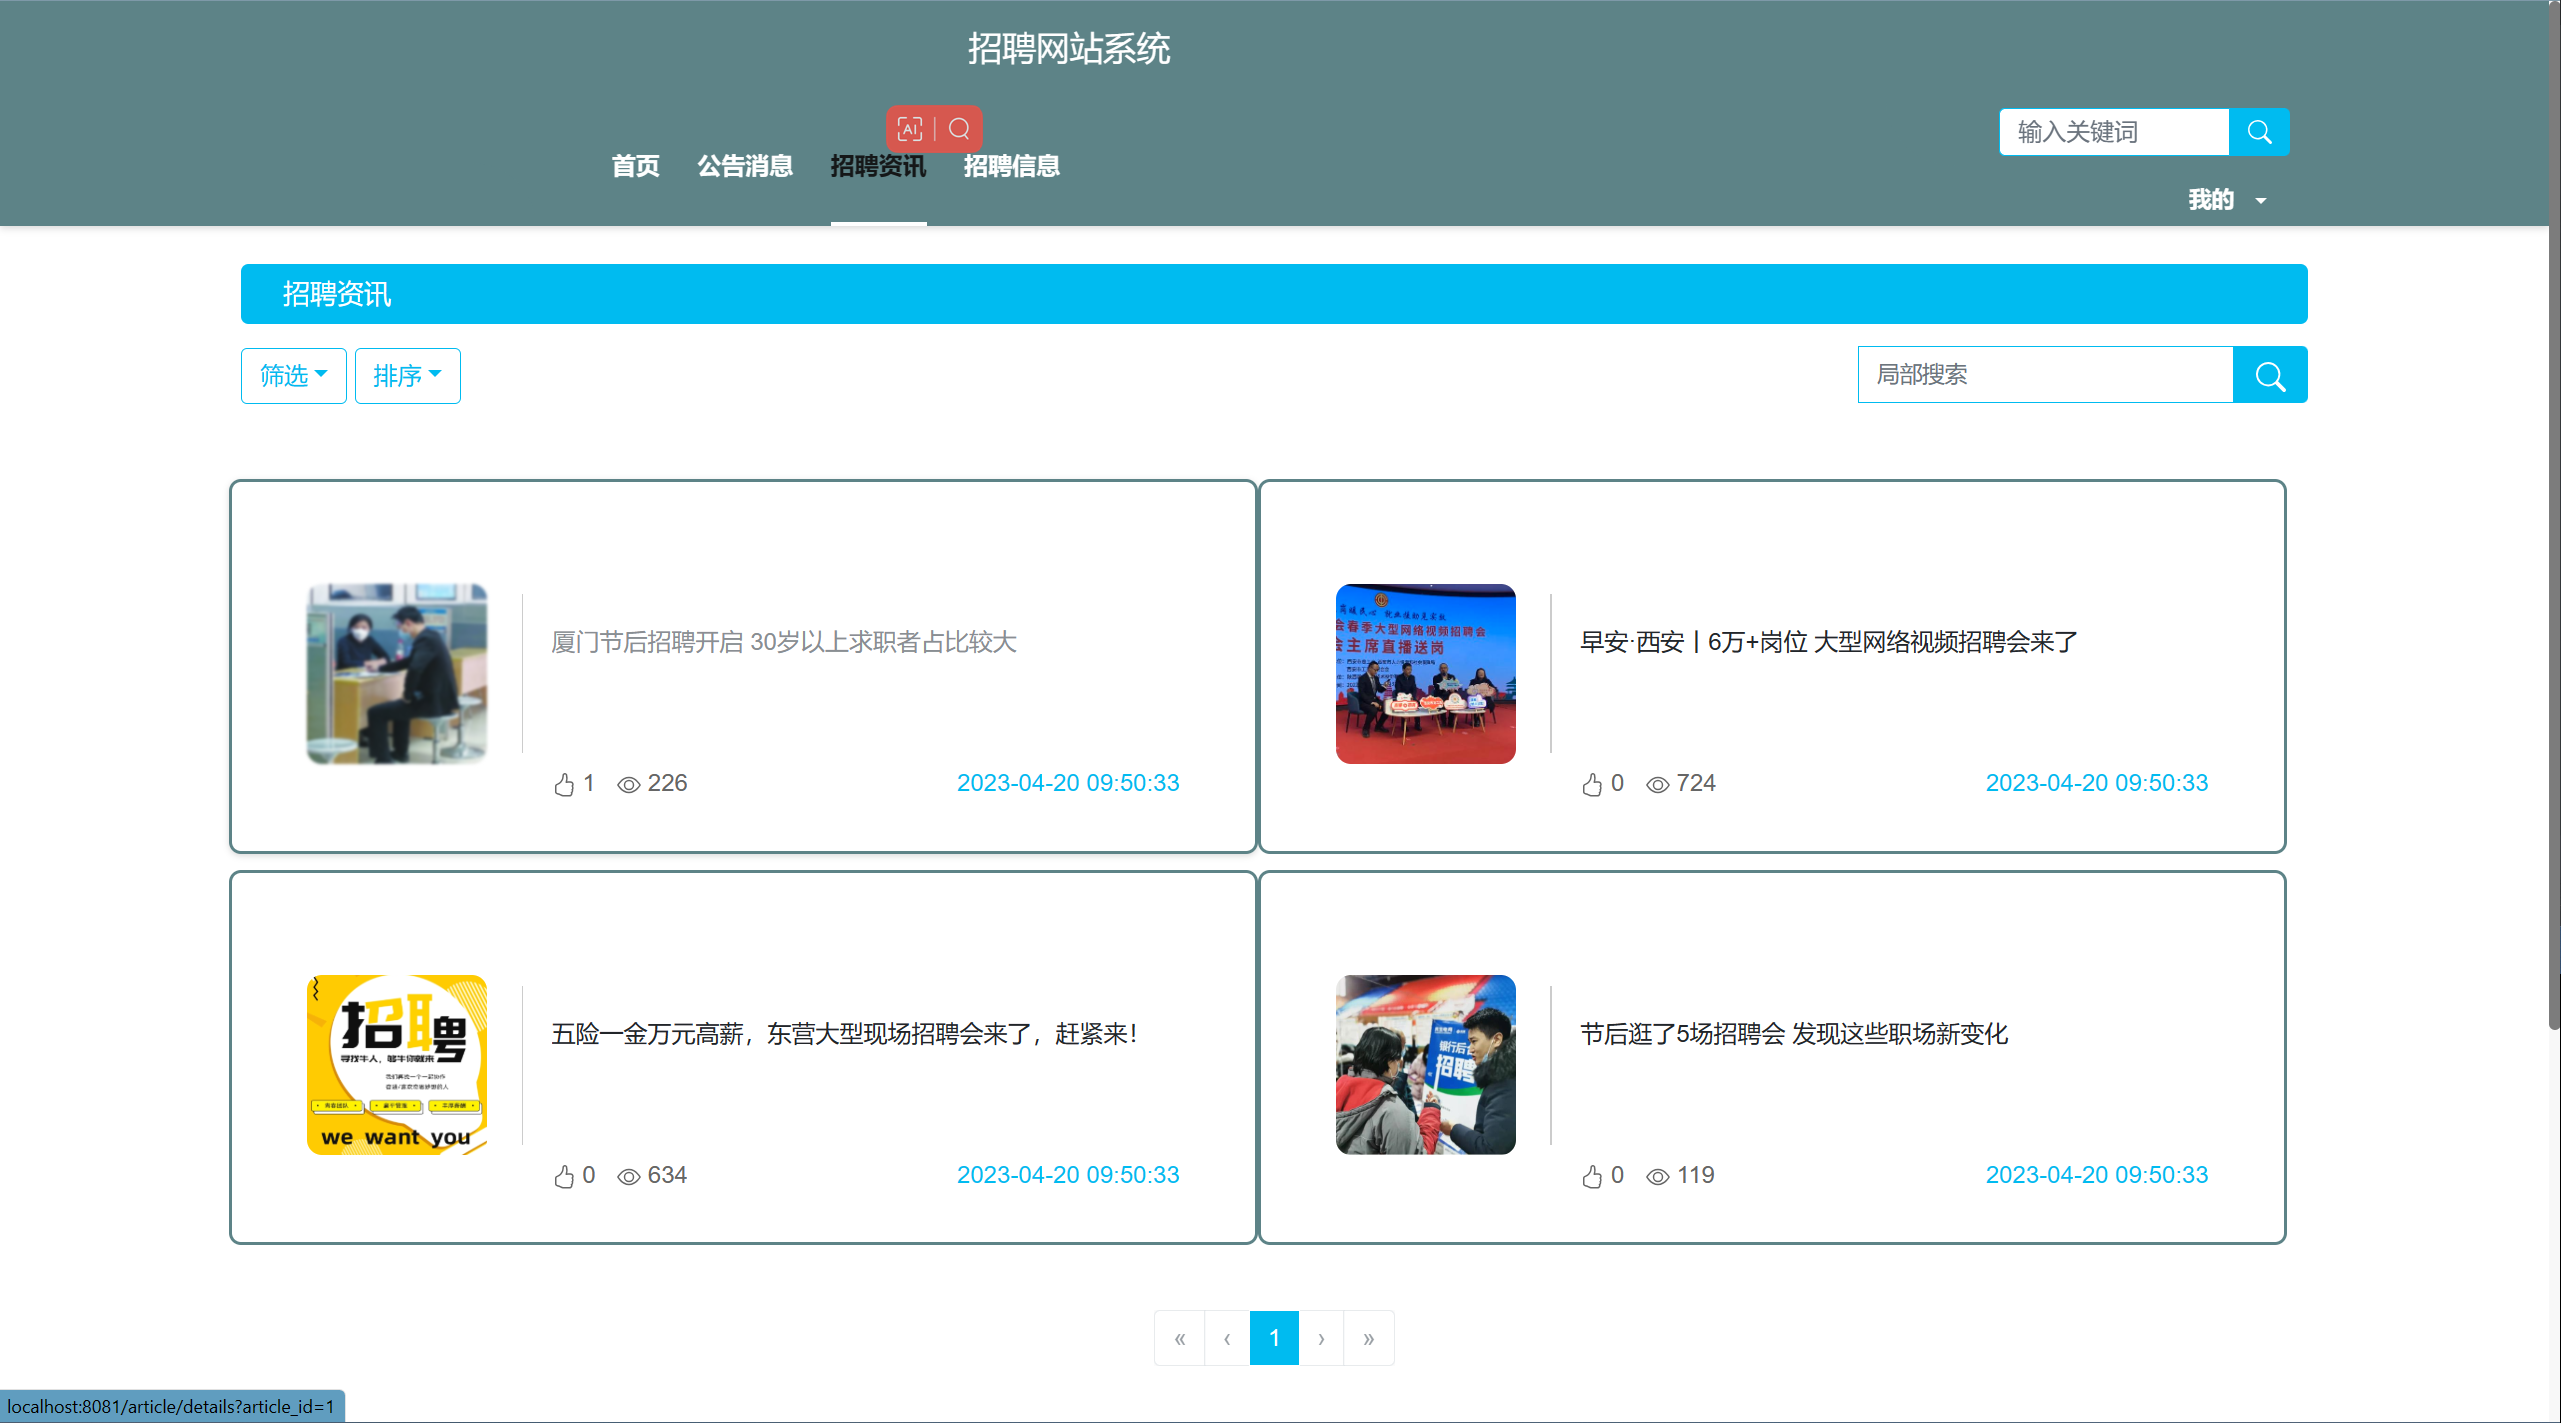Click page 1 pagination button

(1273, 1338)
